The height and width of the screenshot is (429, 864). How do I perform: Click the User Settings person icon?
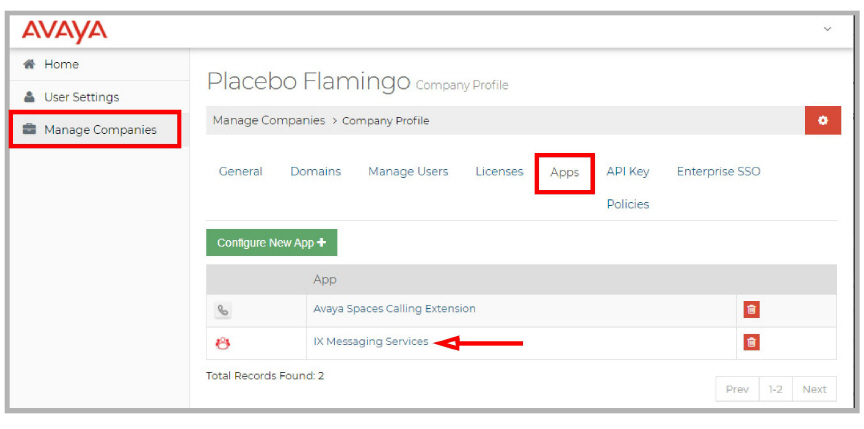(29, 97)
